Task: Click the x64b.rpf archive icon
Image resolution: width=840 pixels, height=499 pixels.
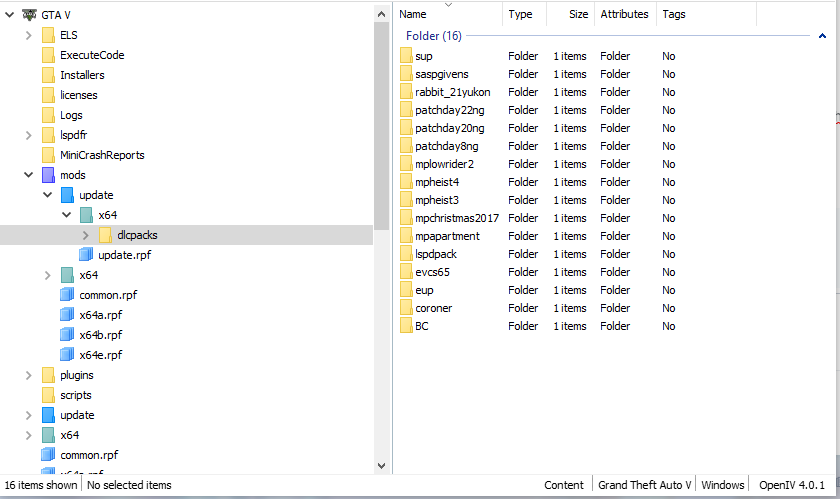Action: pos(67,335)
